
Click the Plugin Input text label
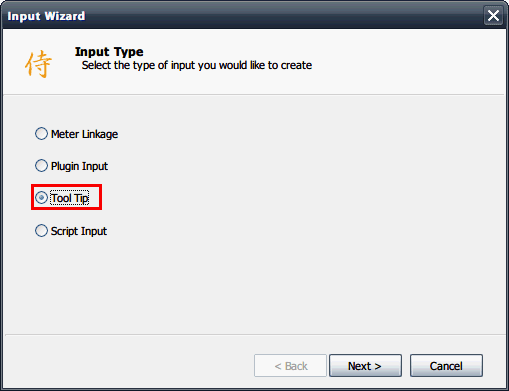pos(79,166)
